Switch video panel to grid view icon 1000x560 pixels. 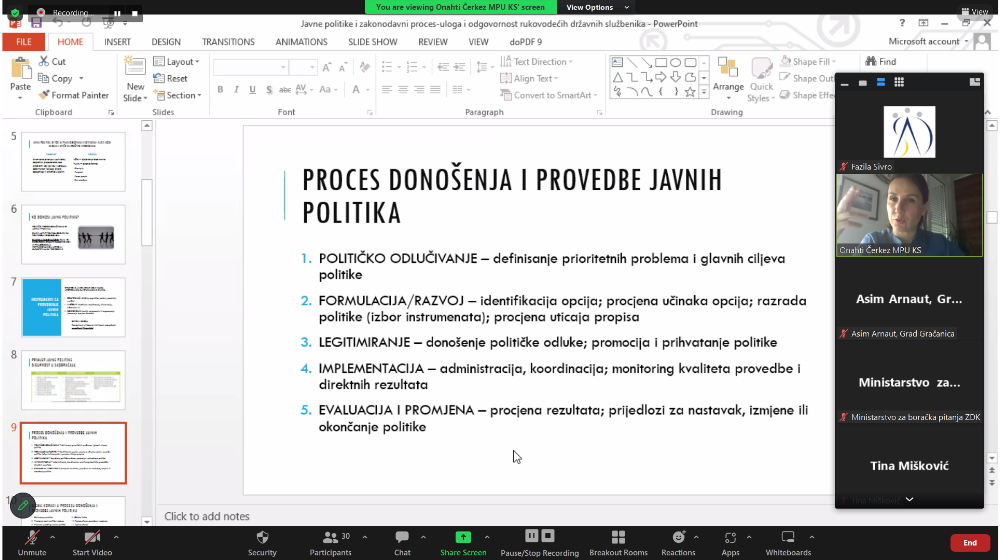899,82
